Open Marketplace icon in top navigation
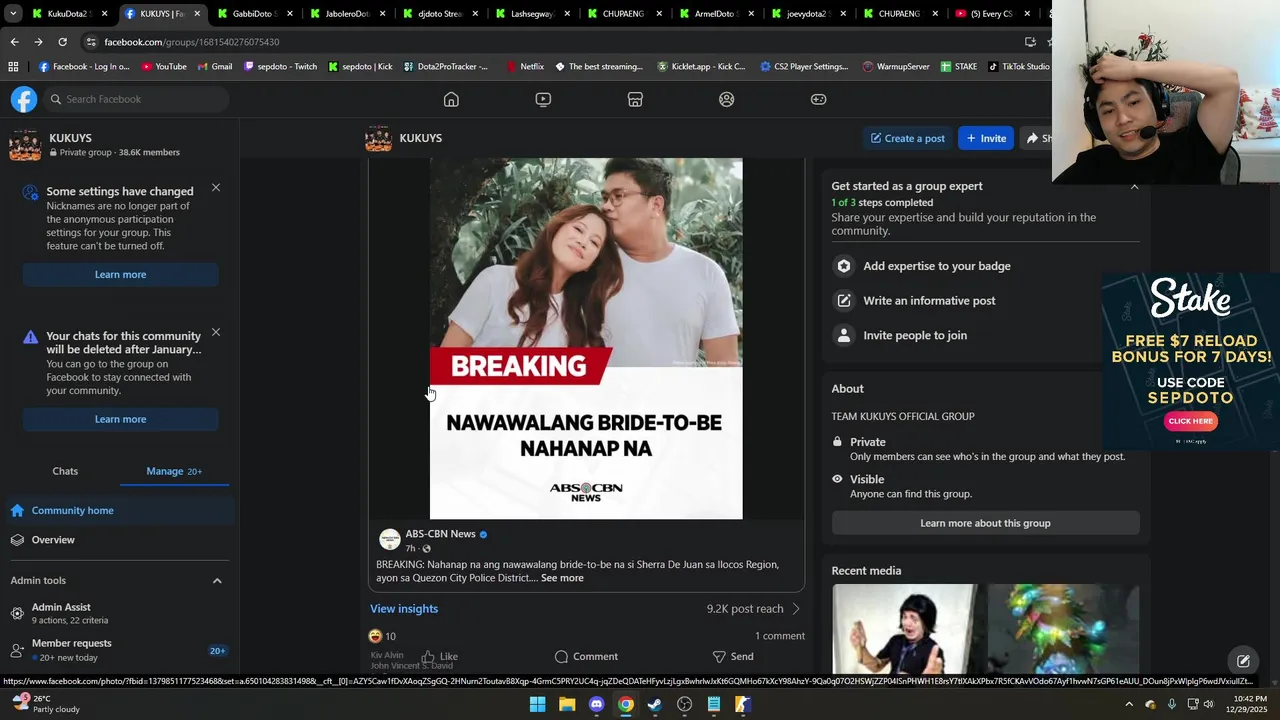 pyautogui.click(x=635, y=99)
